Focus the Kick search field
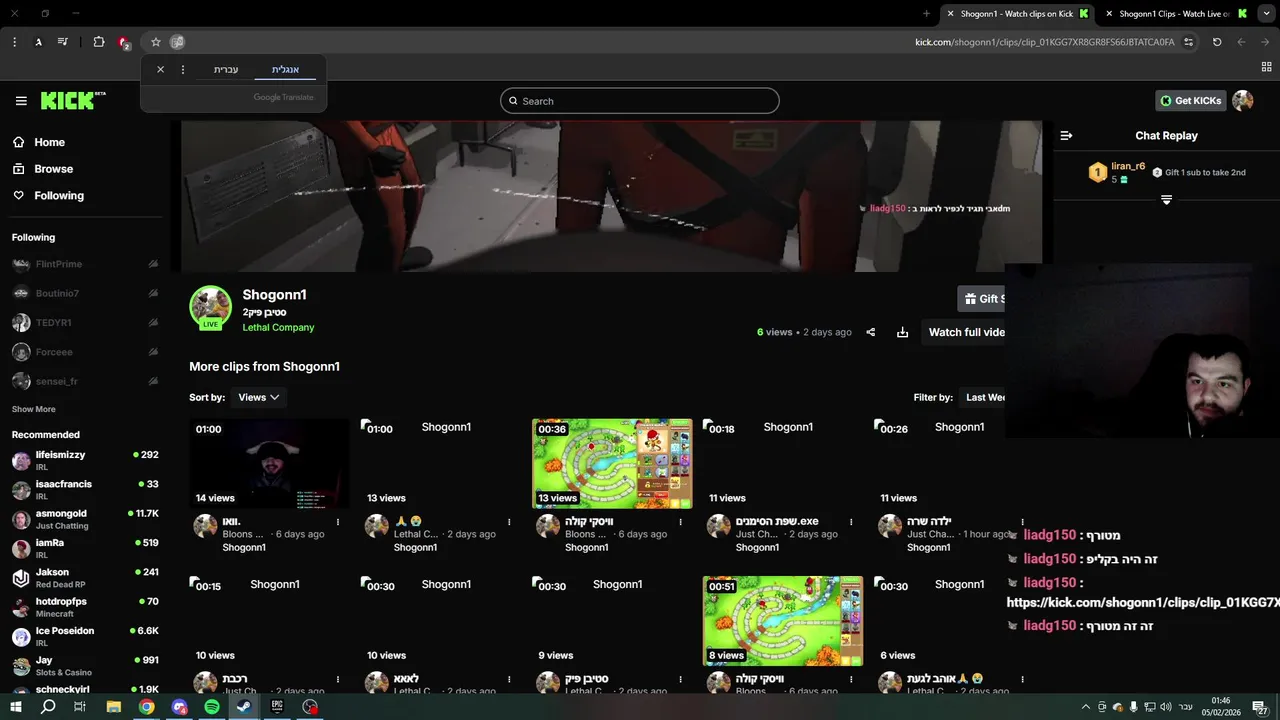Screen dimensions: 1280x720 [640, 101]
